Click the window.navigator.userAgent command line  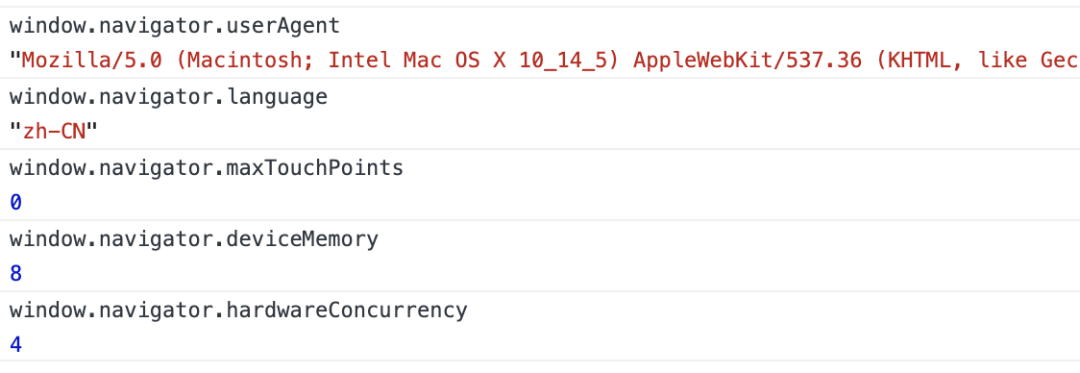point(175,26)
